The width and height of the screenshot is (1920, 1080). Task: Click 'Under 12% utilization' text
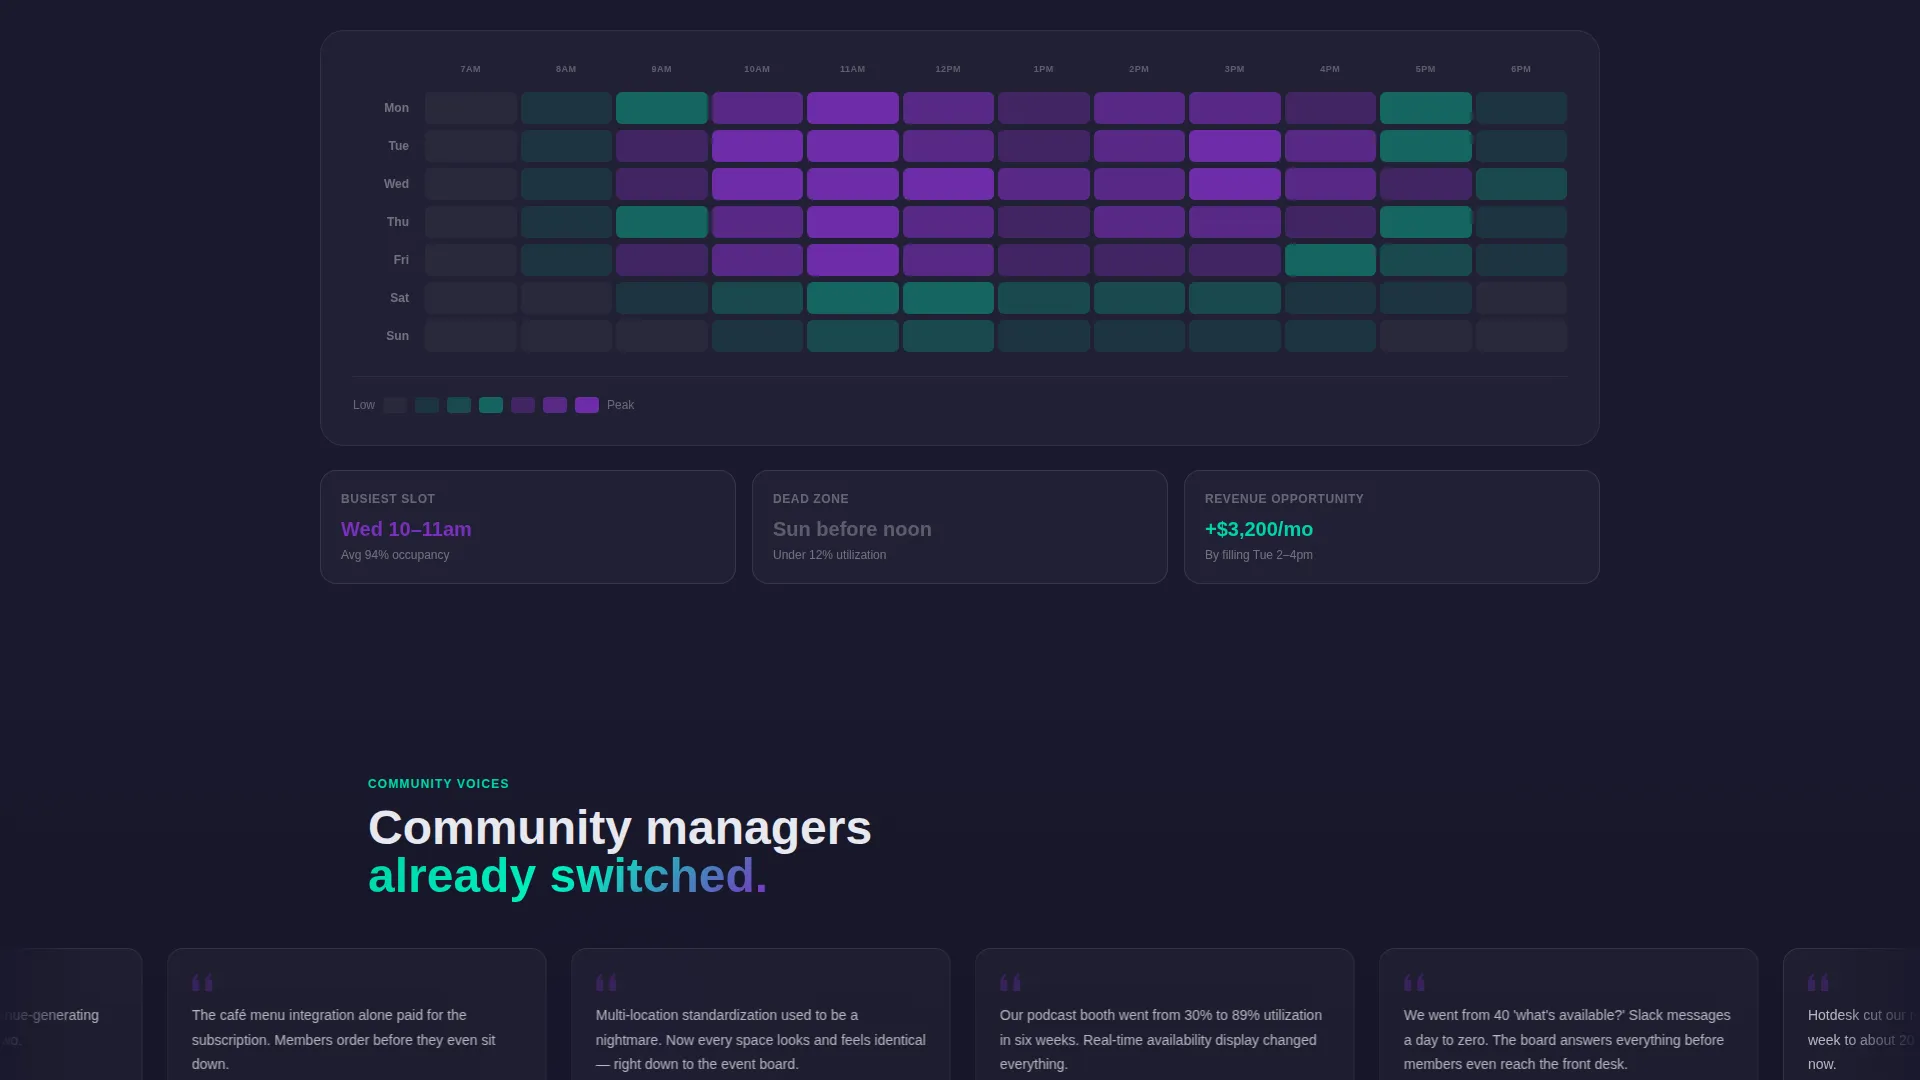click(829, 555)
